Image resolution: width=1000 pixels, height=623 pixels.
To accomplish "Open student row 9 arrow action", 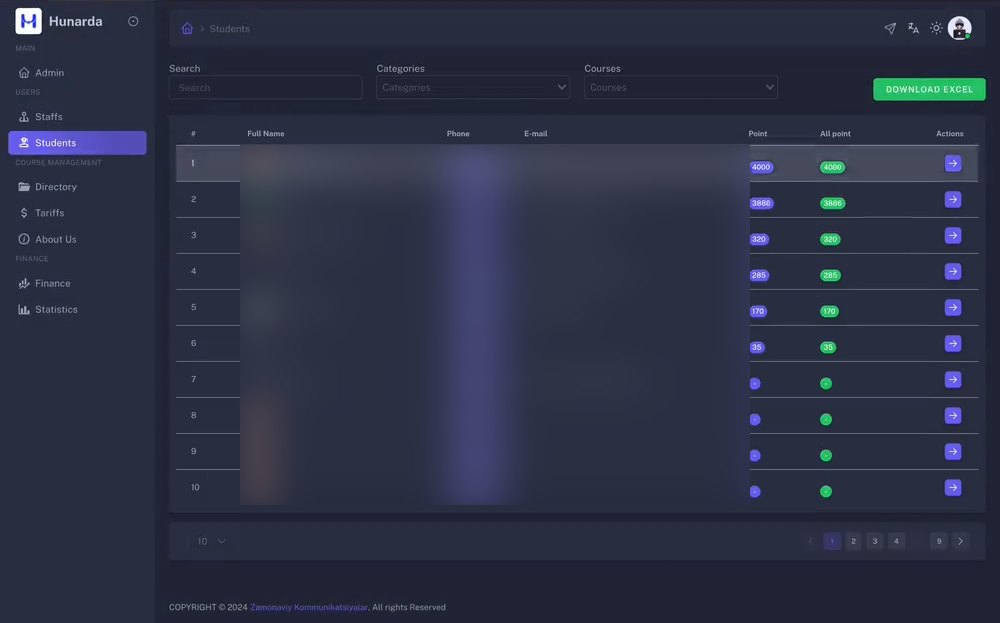I will point(953,451).
